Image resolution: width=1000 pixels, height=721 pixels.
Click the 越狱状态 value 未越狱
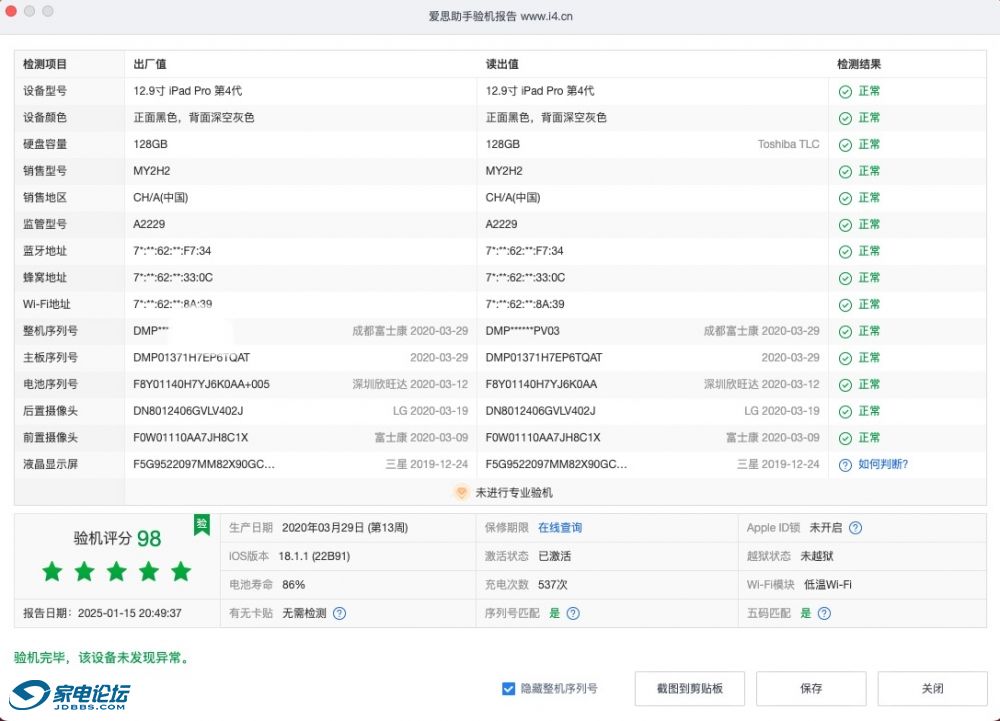point(817,556)
